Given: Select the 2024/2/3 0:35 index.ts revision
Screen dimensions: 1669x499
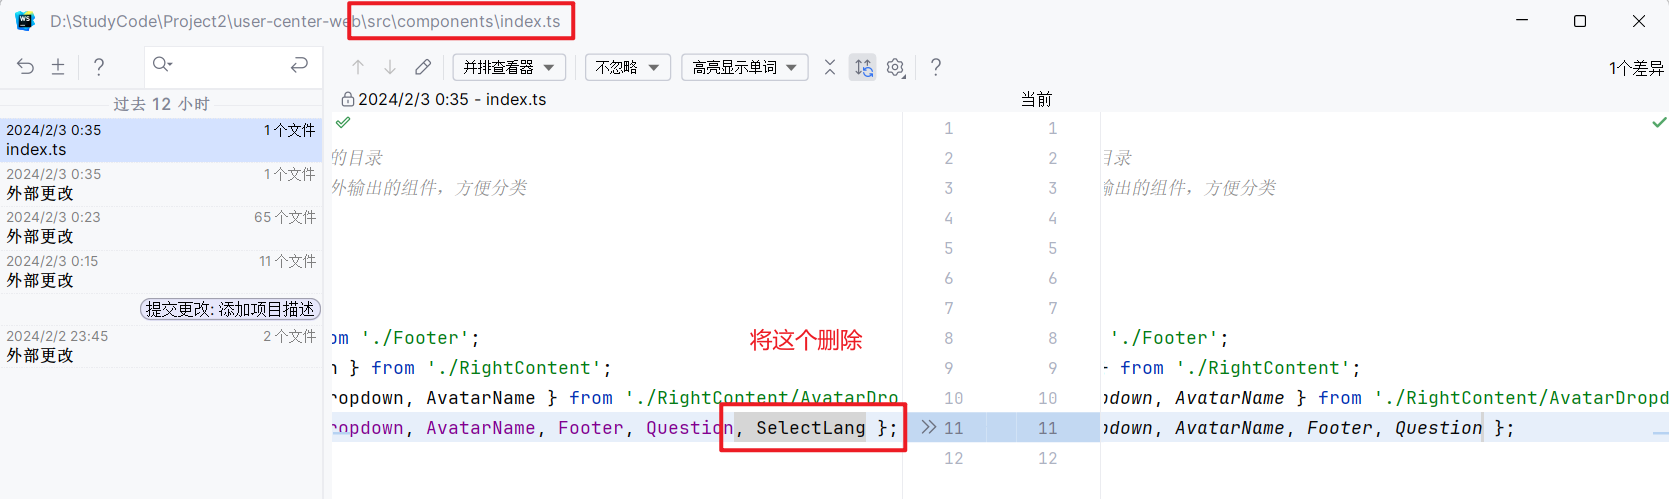Looking at the screenshot, I should tap(160, 140).
